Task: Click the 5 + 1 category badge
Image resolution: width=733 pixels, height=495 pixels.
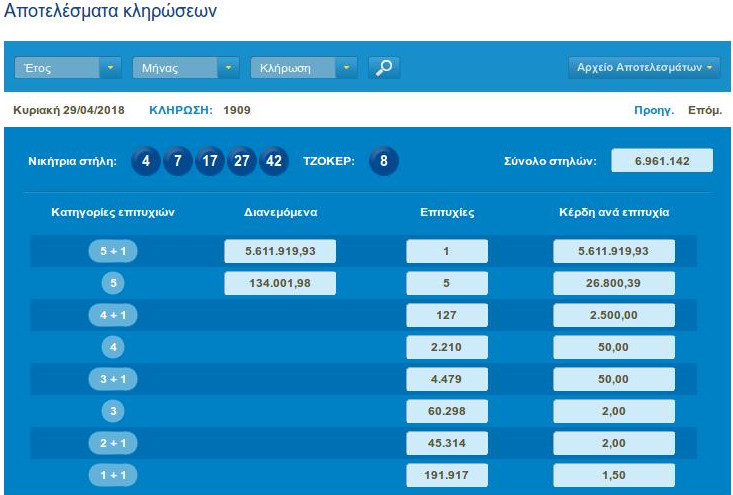Action: click(x=112, y=252)
